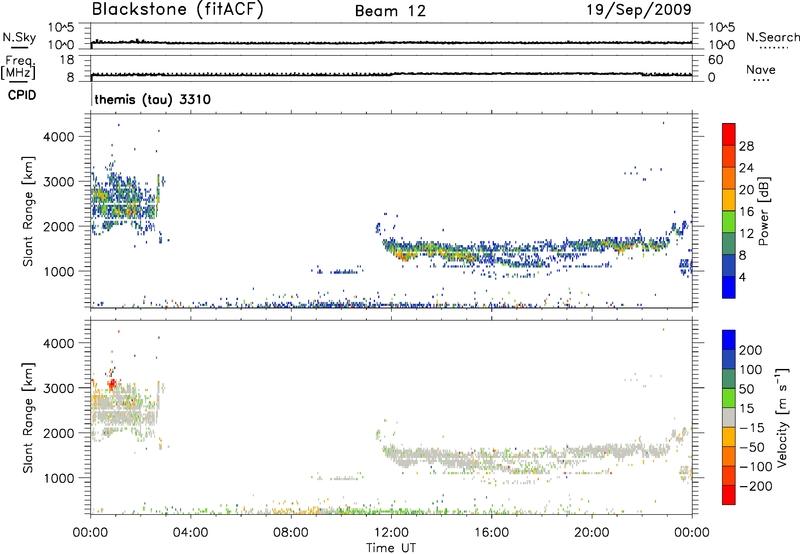800x554 pixels.
Task: Click the "Slant Range [km]" label of power panel
Action: pyautogui.click(x=28, y=211)
